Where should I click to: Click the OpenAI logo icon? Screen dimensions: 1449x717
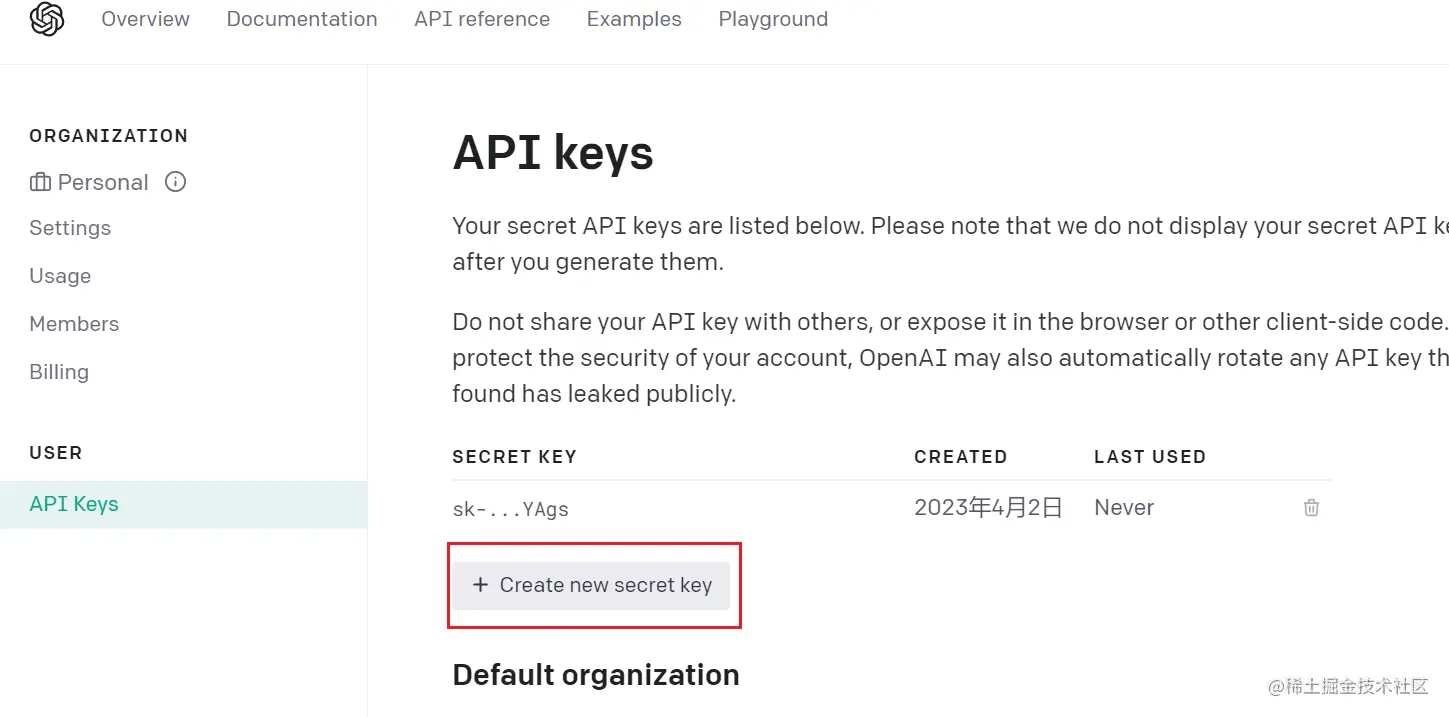pyautogui.click(x=47, y=19)
